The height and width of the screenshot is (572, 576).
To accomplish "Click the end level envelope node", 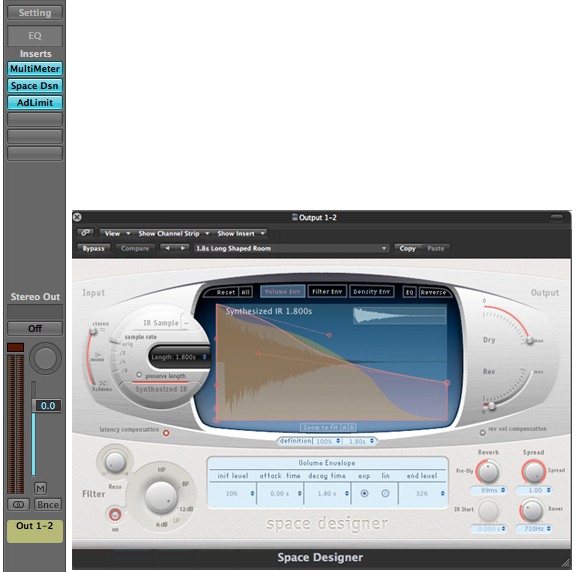I will click(x=447, y=383).
